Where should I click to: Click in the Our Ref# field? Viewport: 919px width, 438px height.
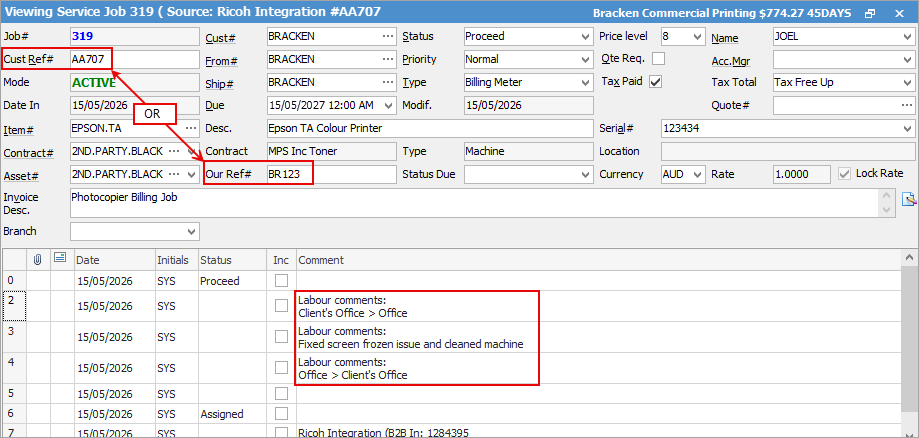331,174
